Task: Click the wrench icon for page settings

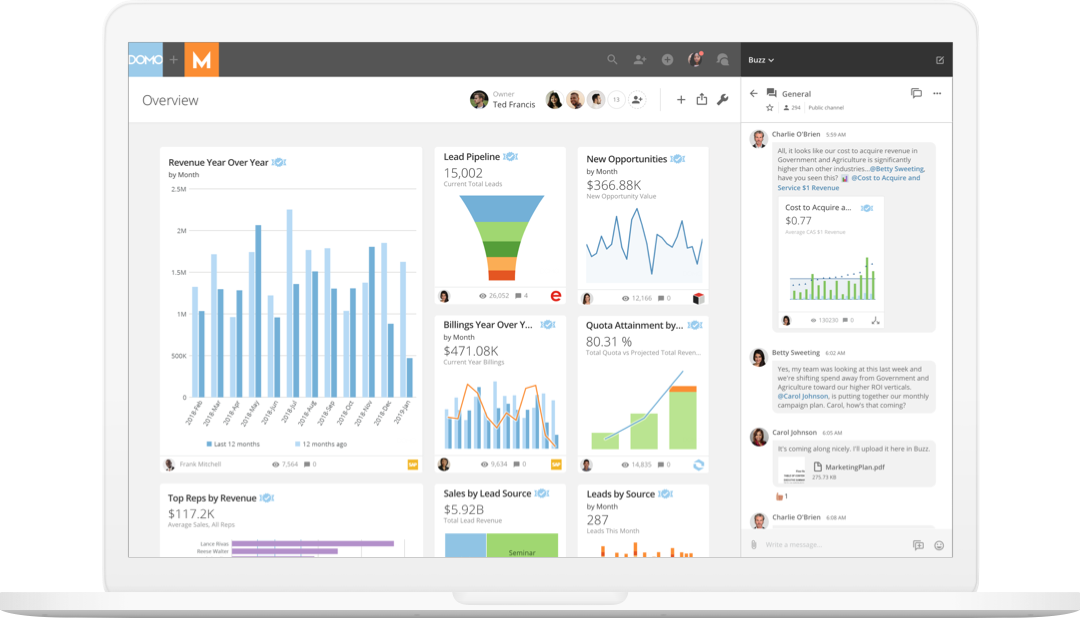Action: (723, 99)
